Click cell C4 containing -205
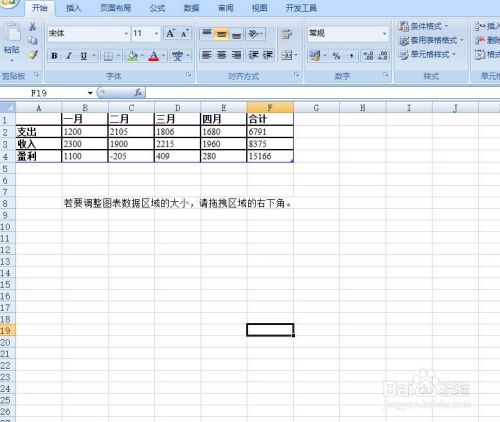 (x=131, y=156)
